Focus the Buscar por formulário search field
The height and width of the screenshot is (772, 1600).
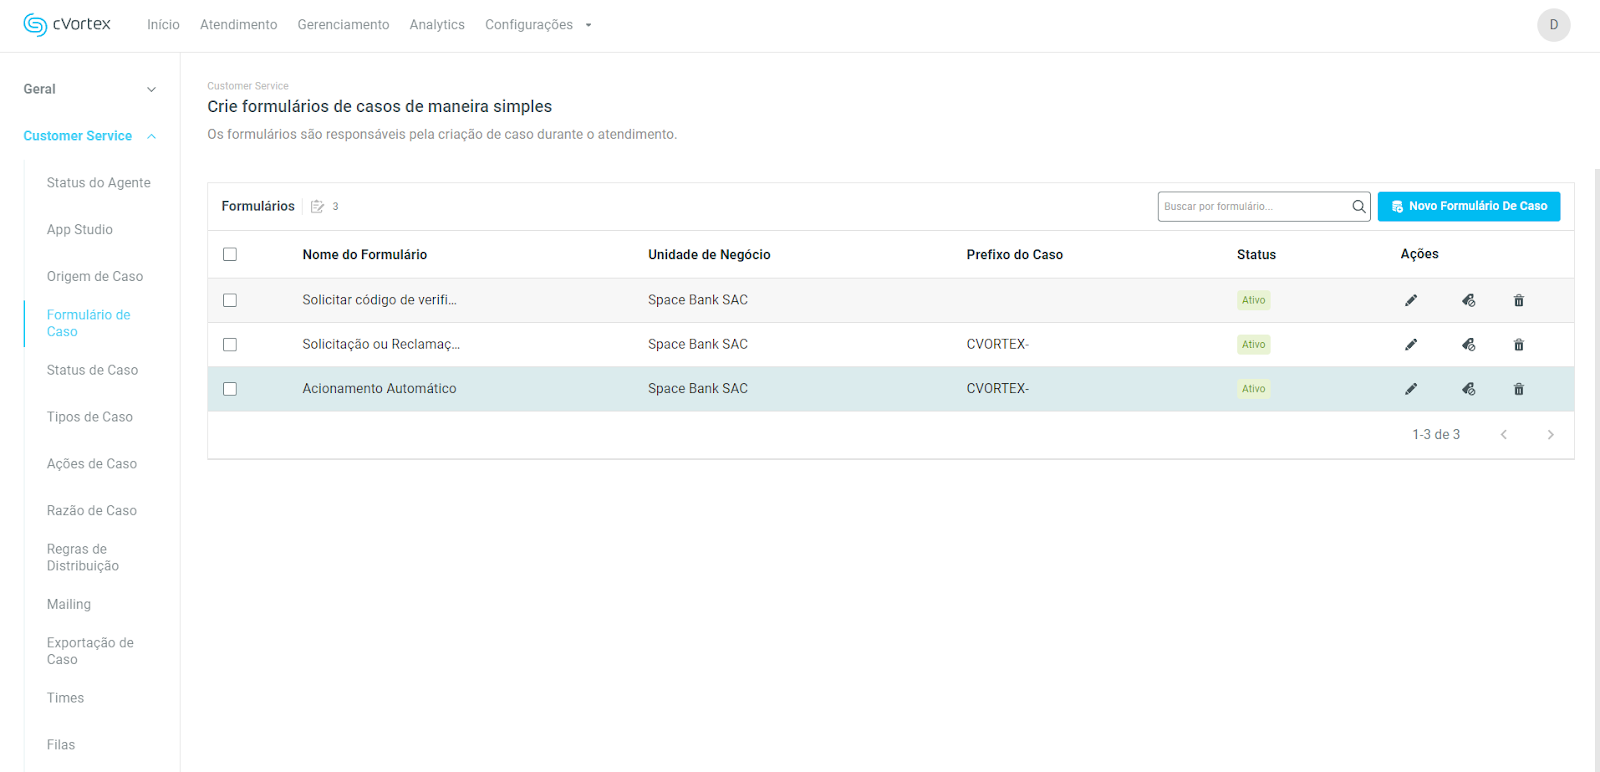click(x=1253, y=207)
